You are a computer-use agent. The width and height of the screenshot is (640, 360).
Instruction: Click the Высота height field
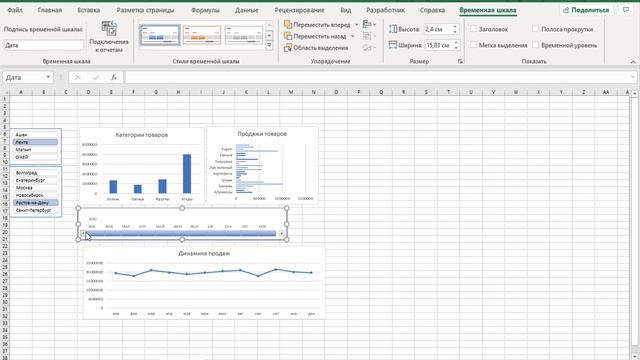tap(438, 29)
